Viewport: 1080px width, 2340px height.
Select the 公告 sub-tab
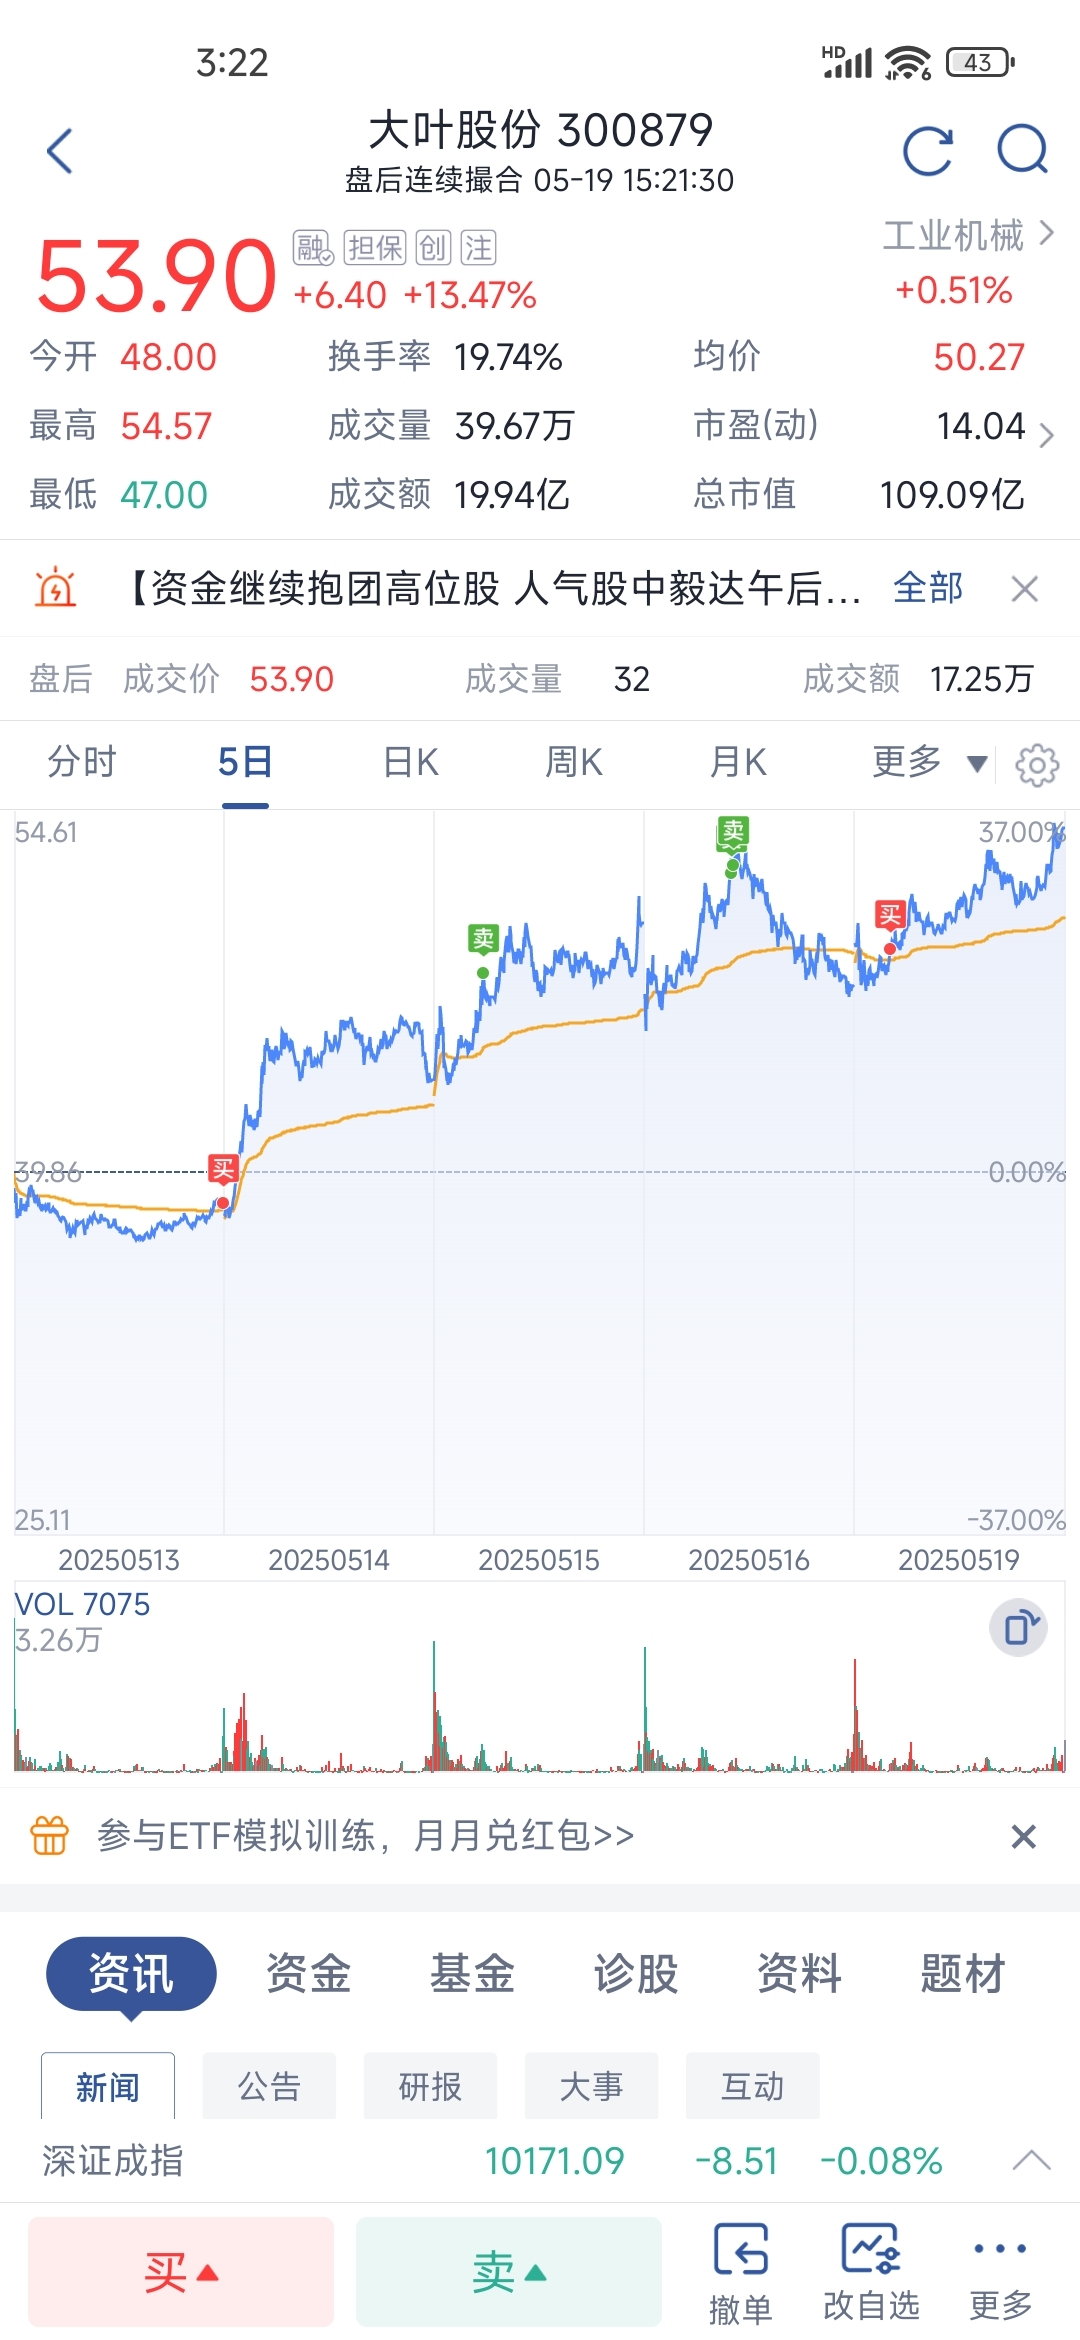pos(269,2086)
